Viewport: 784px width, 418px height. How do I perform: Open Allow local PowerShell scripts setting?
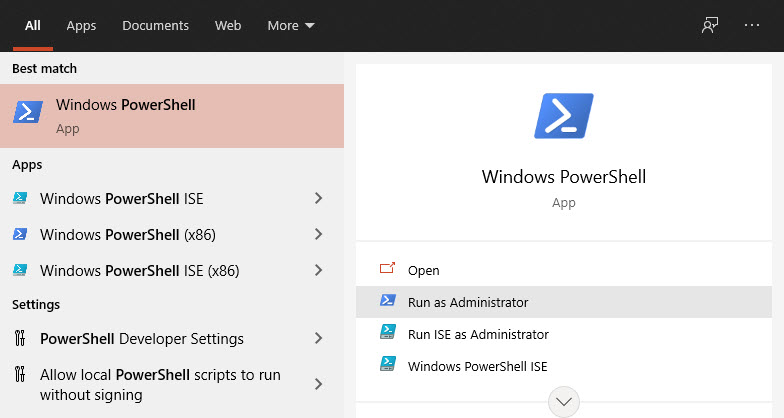click(160, 385)
